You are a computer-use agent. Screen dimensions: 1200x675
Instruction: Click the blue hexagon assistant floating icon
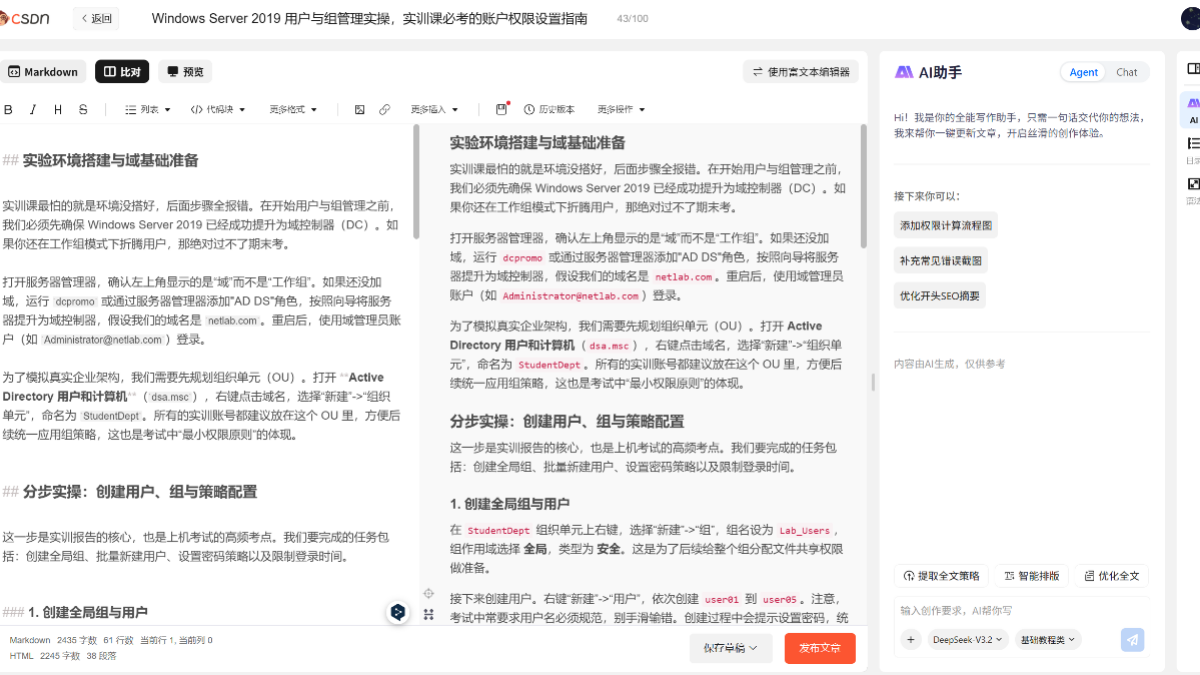click(x=398, y=612)
